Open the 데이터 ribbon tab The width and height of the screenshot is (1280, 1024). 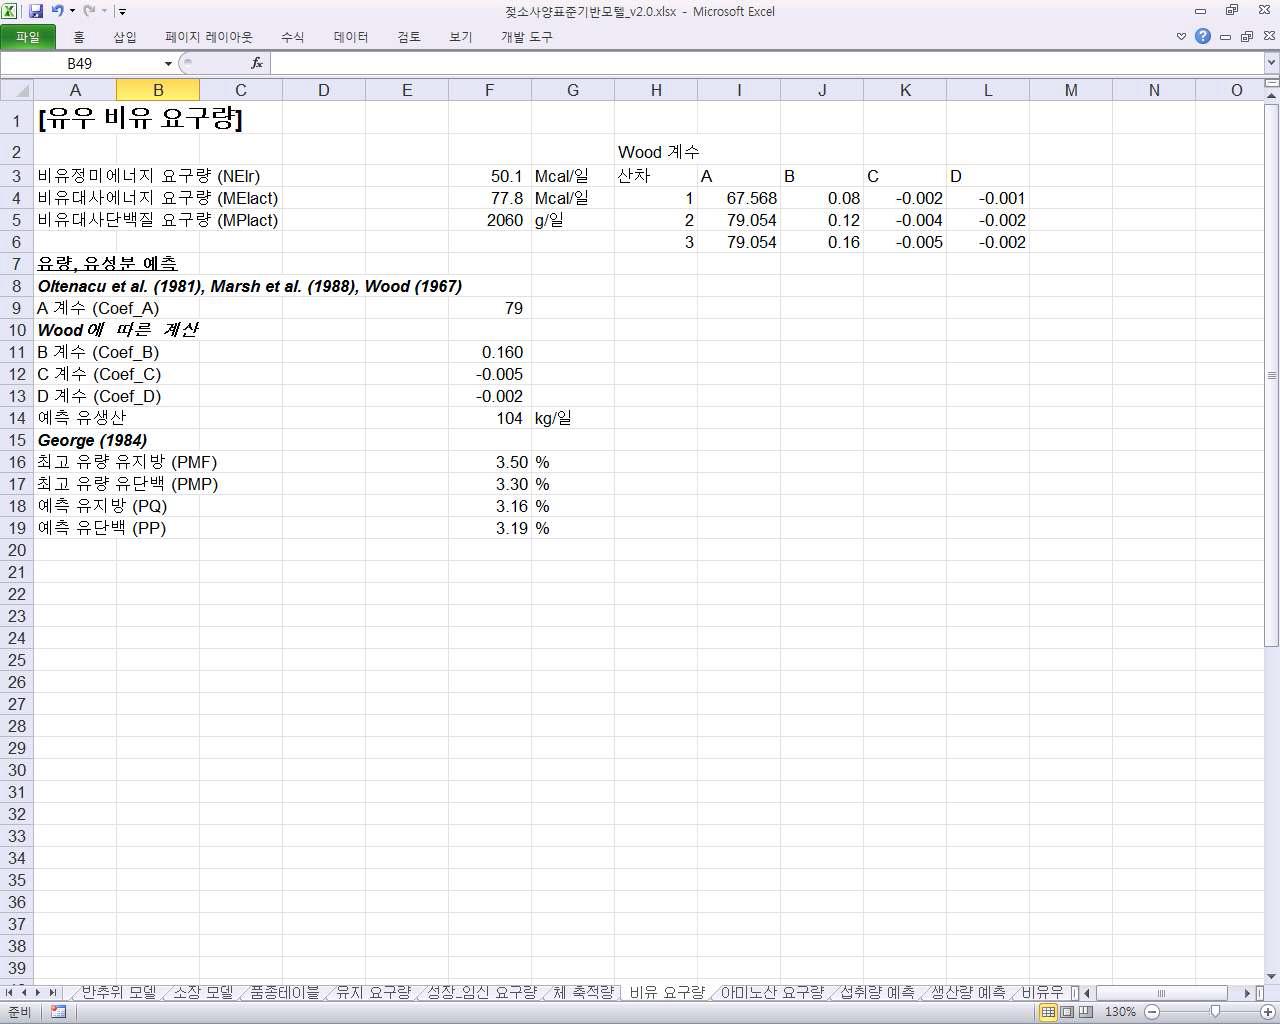(351, 37)
